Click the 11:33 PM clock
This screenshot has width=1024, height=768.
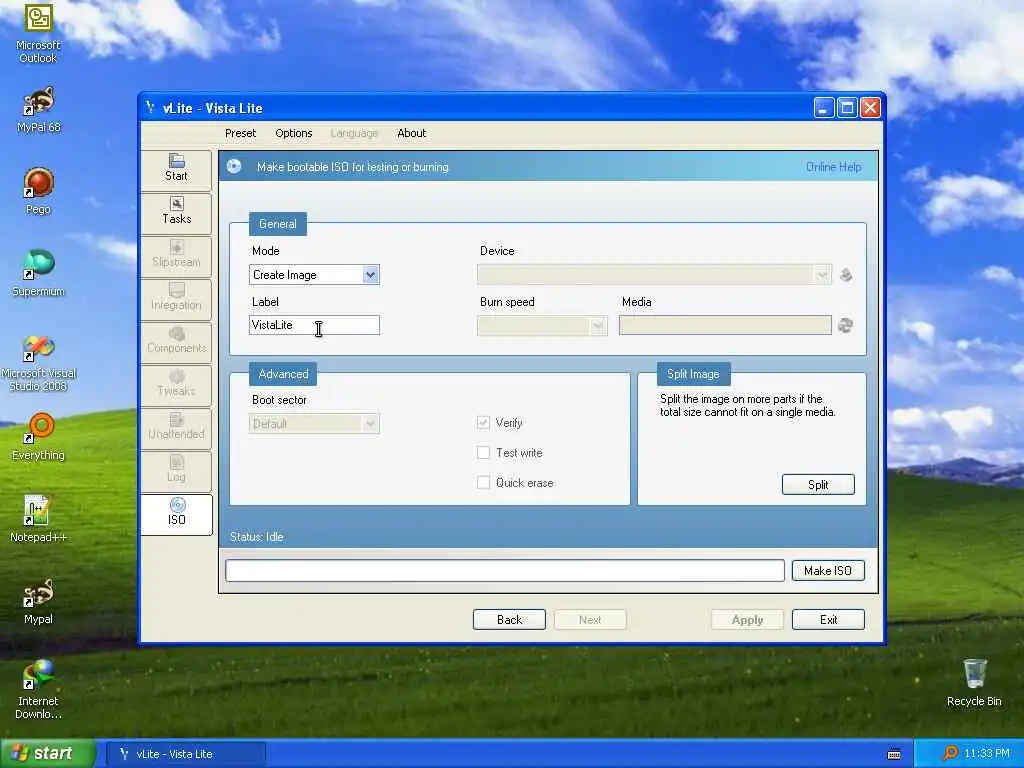[x=987, y=754]
